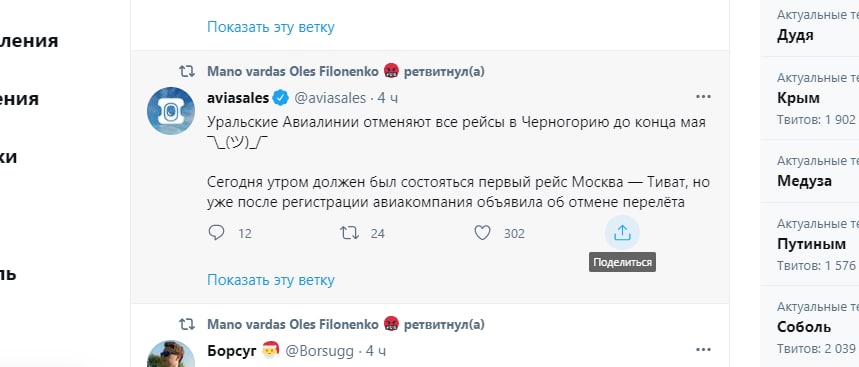859x367 pixels.
Task: Open the trending topic Путиным
Action: click(810, 244)
